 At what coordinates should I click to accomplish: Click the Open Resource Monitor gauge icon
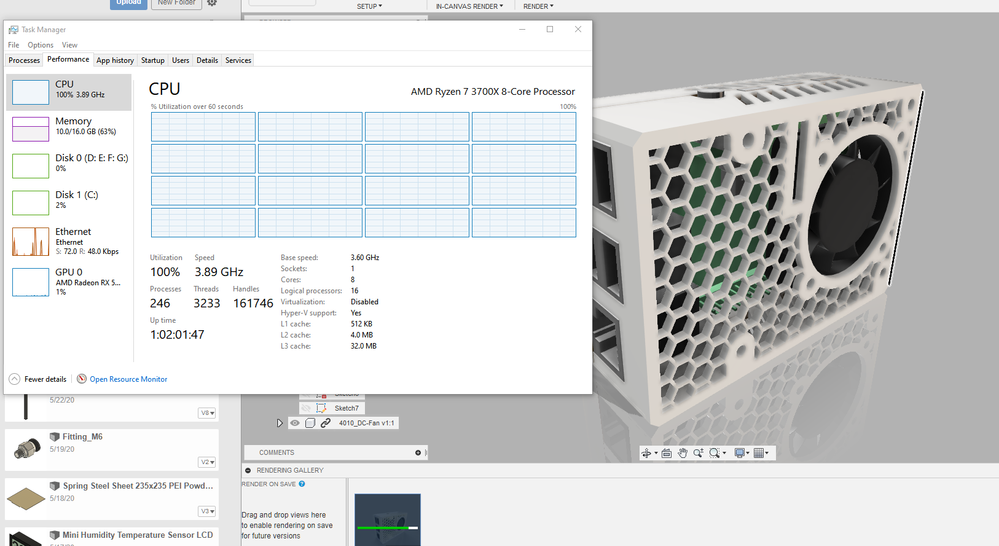82,379
